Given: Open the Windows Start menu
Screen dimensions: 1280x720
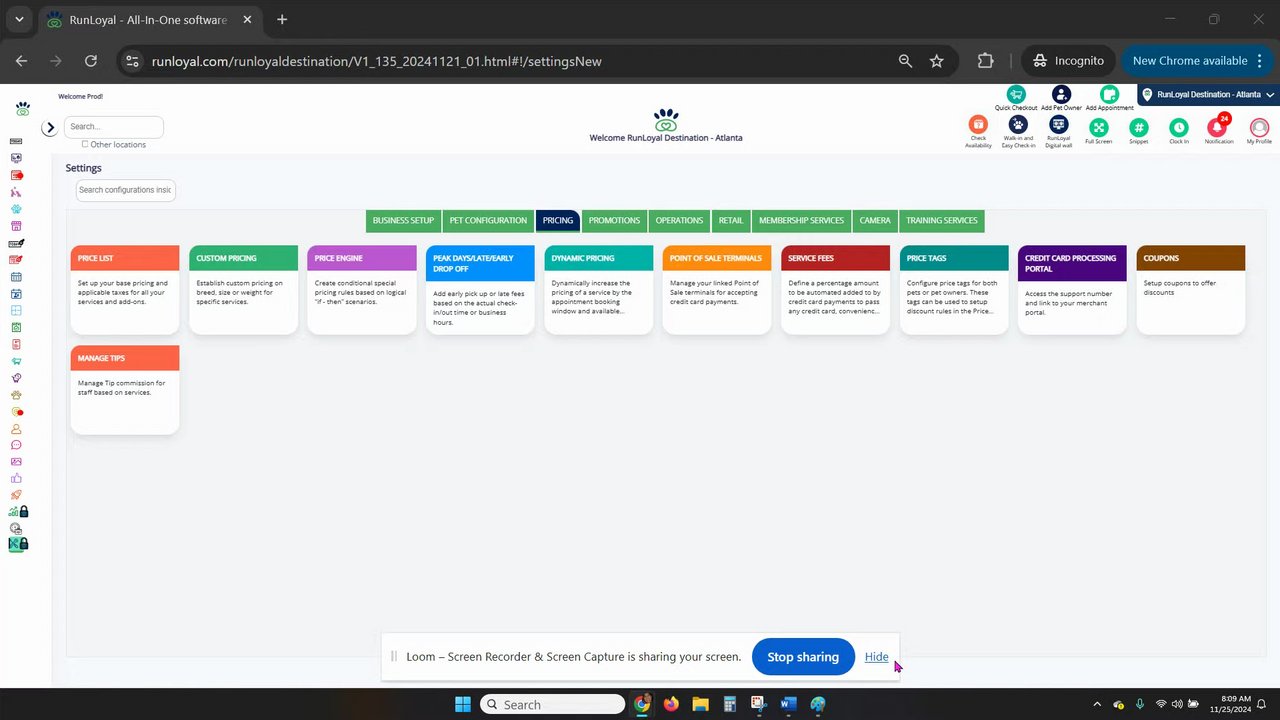Looking at the screenshot, I should tap(463, 704).
